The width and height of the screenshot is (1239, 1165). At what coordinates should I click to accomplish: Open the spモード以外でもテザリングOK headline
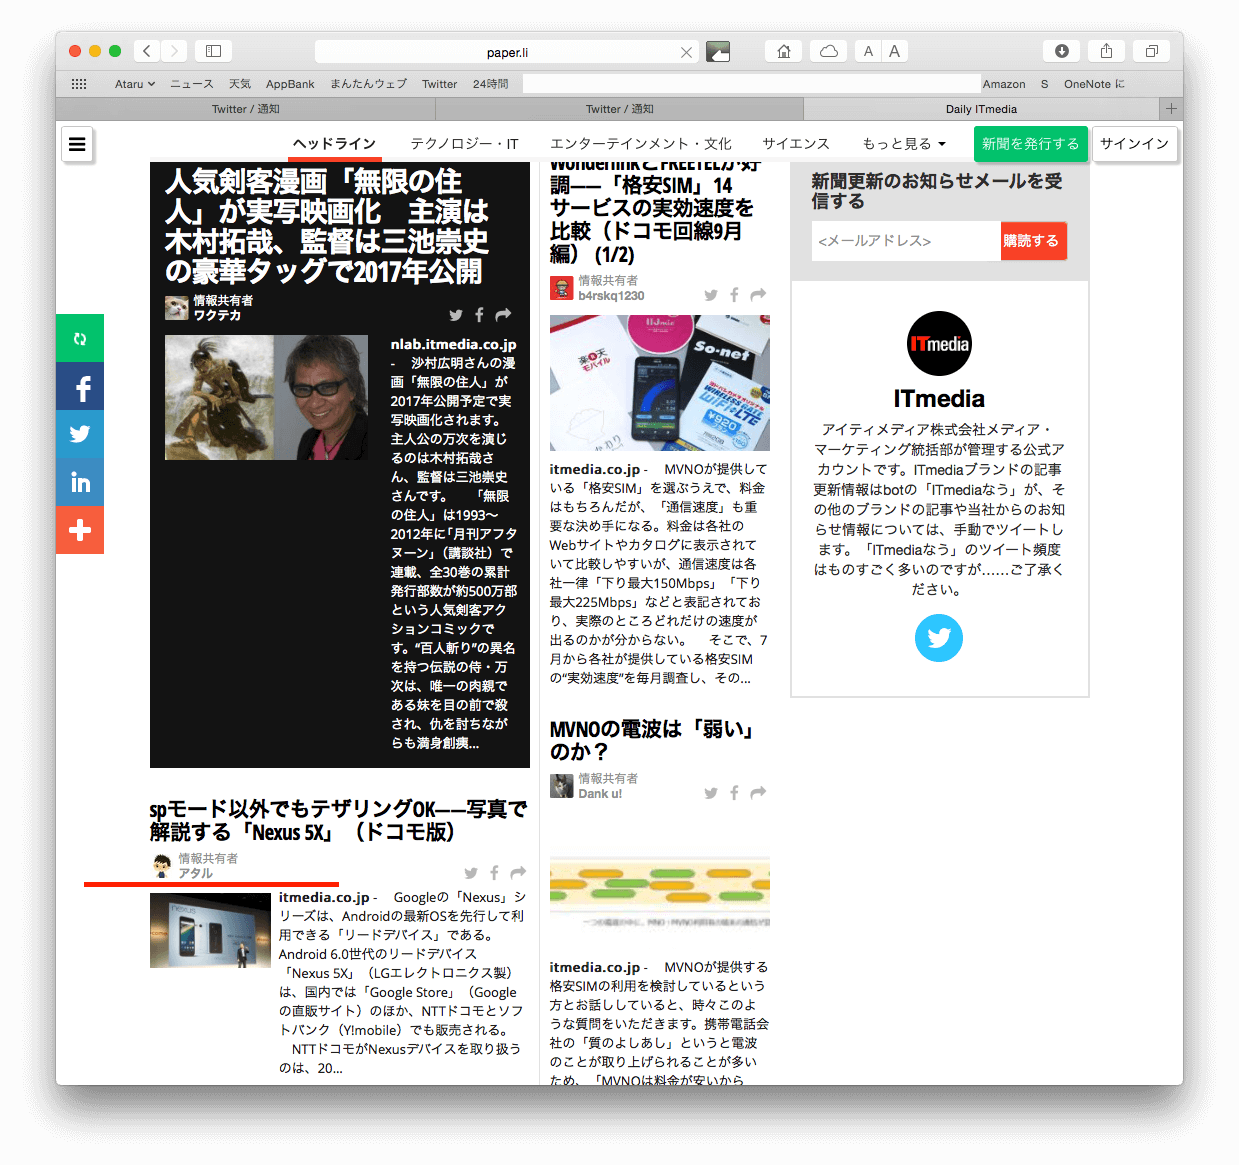(x=338, y=820)
